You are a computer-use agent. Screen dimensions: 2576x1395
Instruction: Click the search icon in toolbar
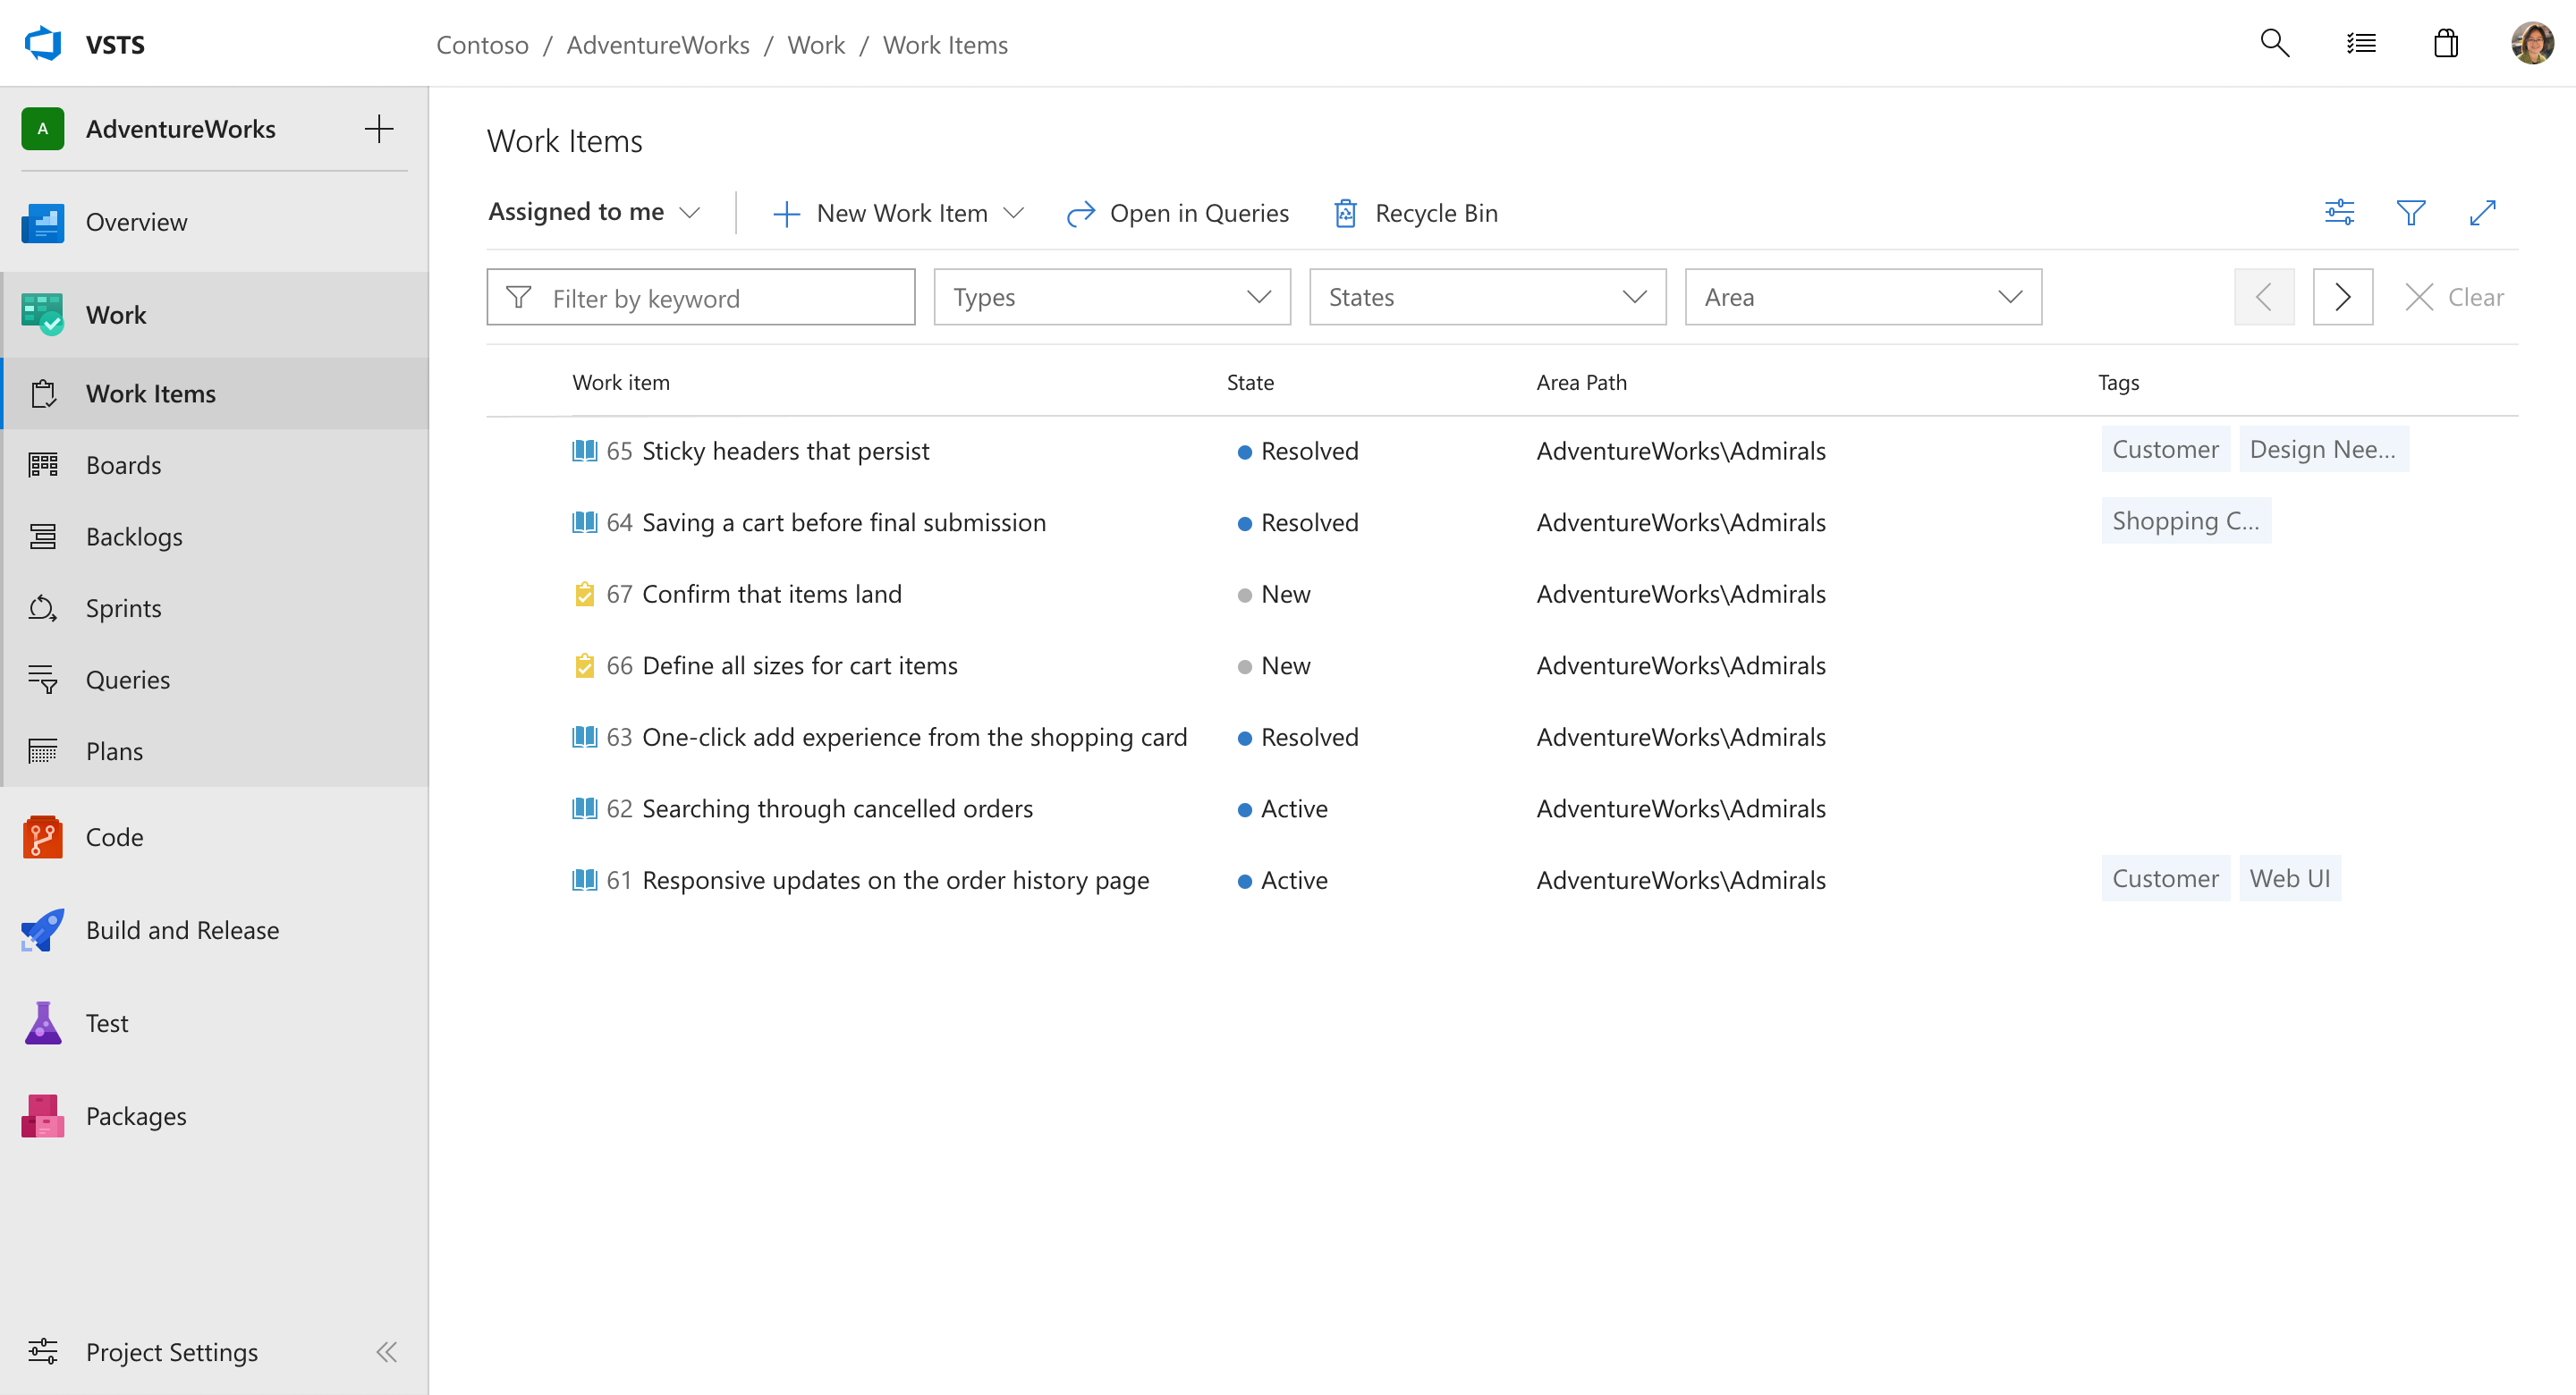[2274, 45]
